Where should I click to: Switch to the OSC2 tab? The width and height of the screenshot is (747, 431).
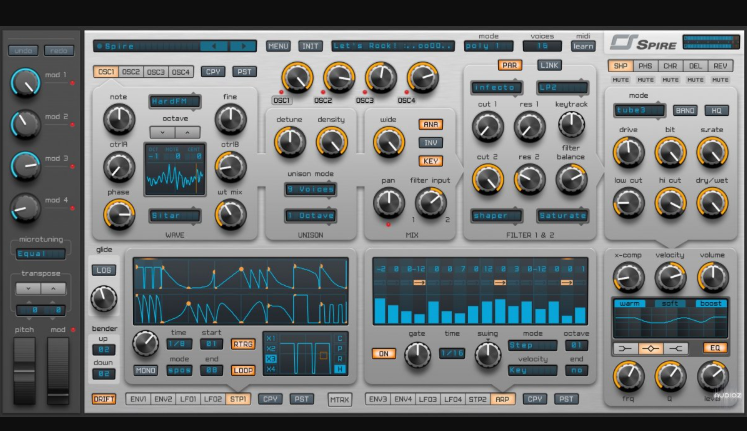(130, 71)
